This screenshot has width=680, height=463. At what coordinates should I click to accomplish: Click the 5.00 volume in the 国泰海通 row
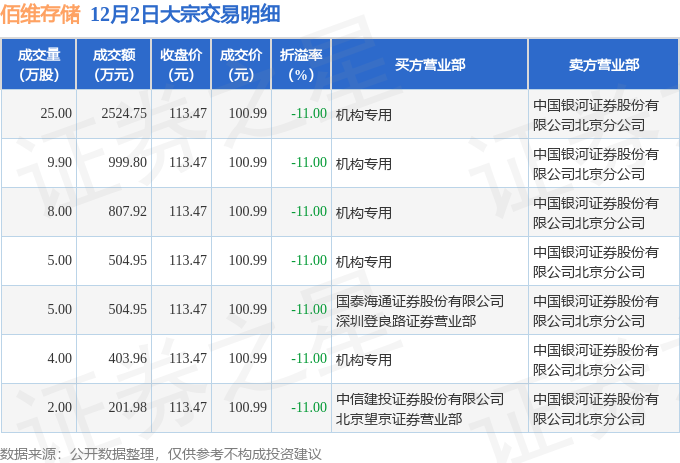tap(59, 310)
